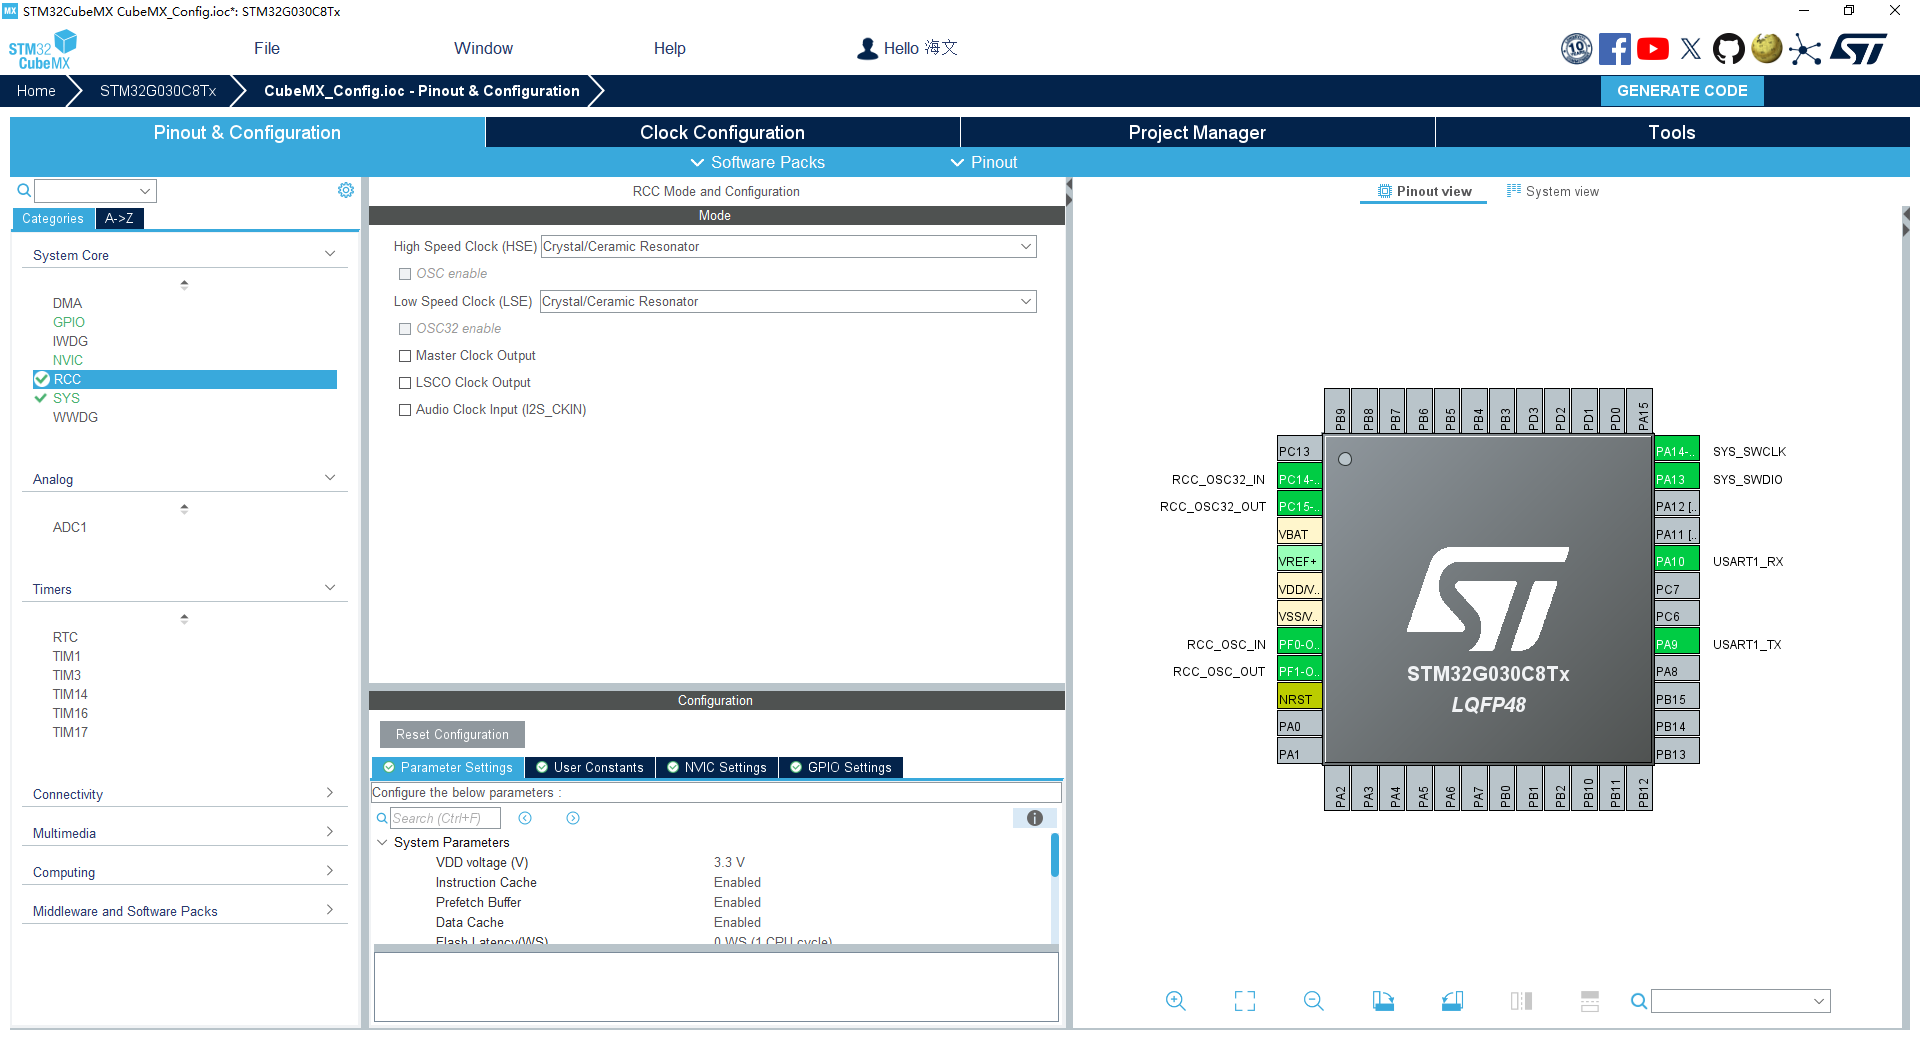Zoom in on the chip pinout view
The width and height of the screenshot is (1920, 1040).
[1175, 1001]
